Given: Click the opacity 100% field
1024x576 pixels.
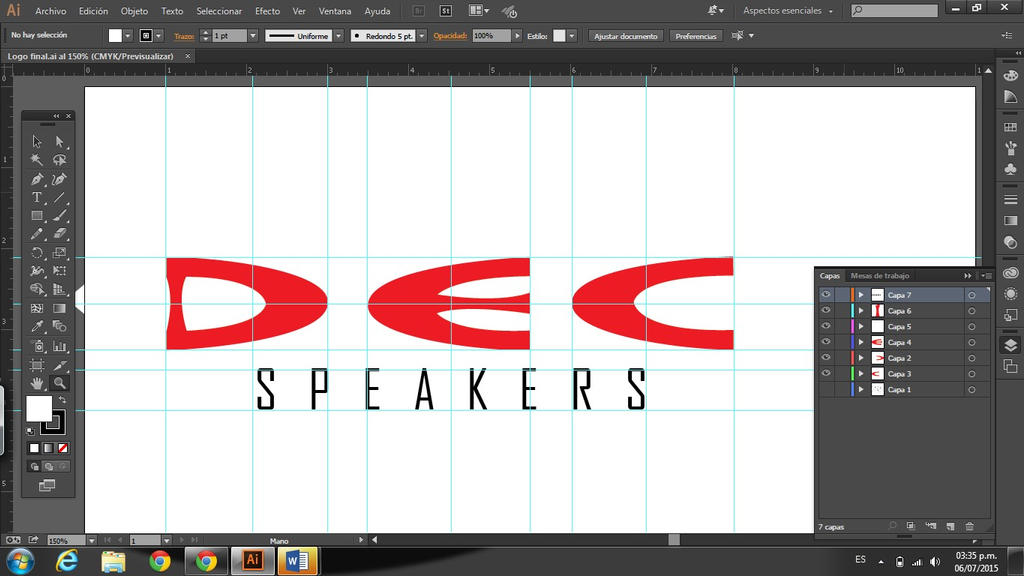Looking at the screenshot, I should (x=491, y=36).
